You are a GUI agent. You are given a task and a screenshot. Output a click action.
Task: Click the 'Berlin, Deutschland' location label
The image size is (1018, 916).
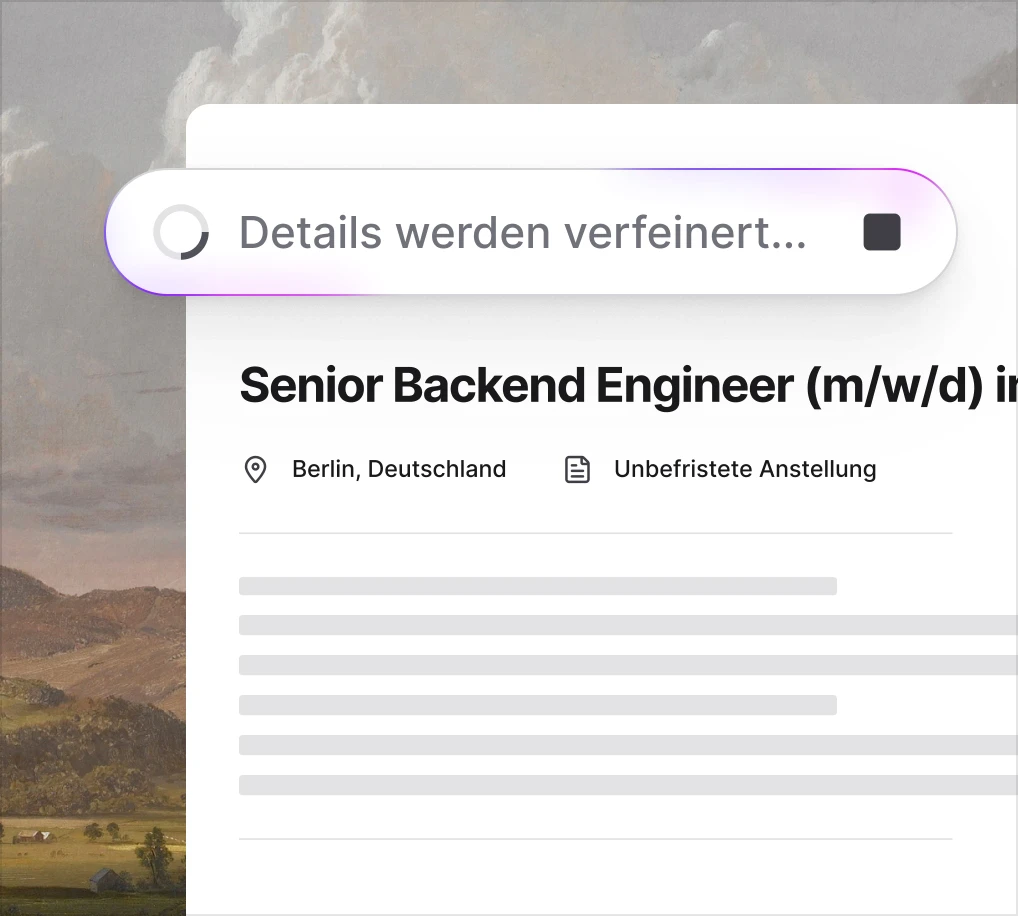point(399,469)
